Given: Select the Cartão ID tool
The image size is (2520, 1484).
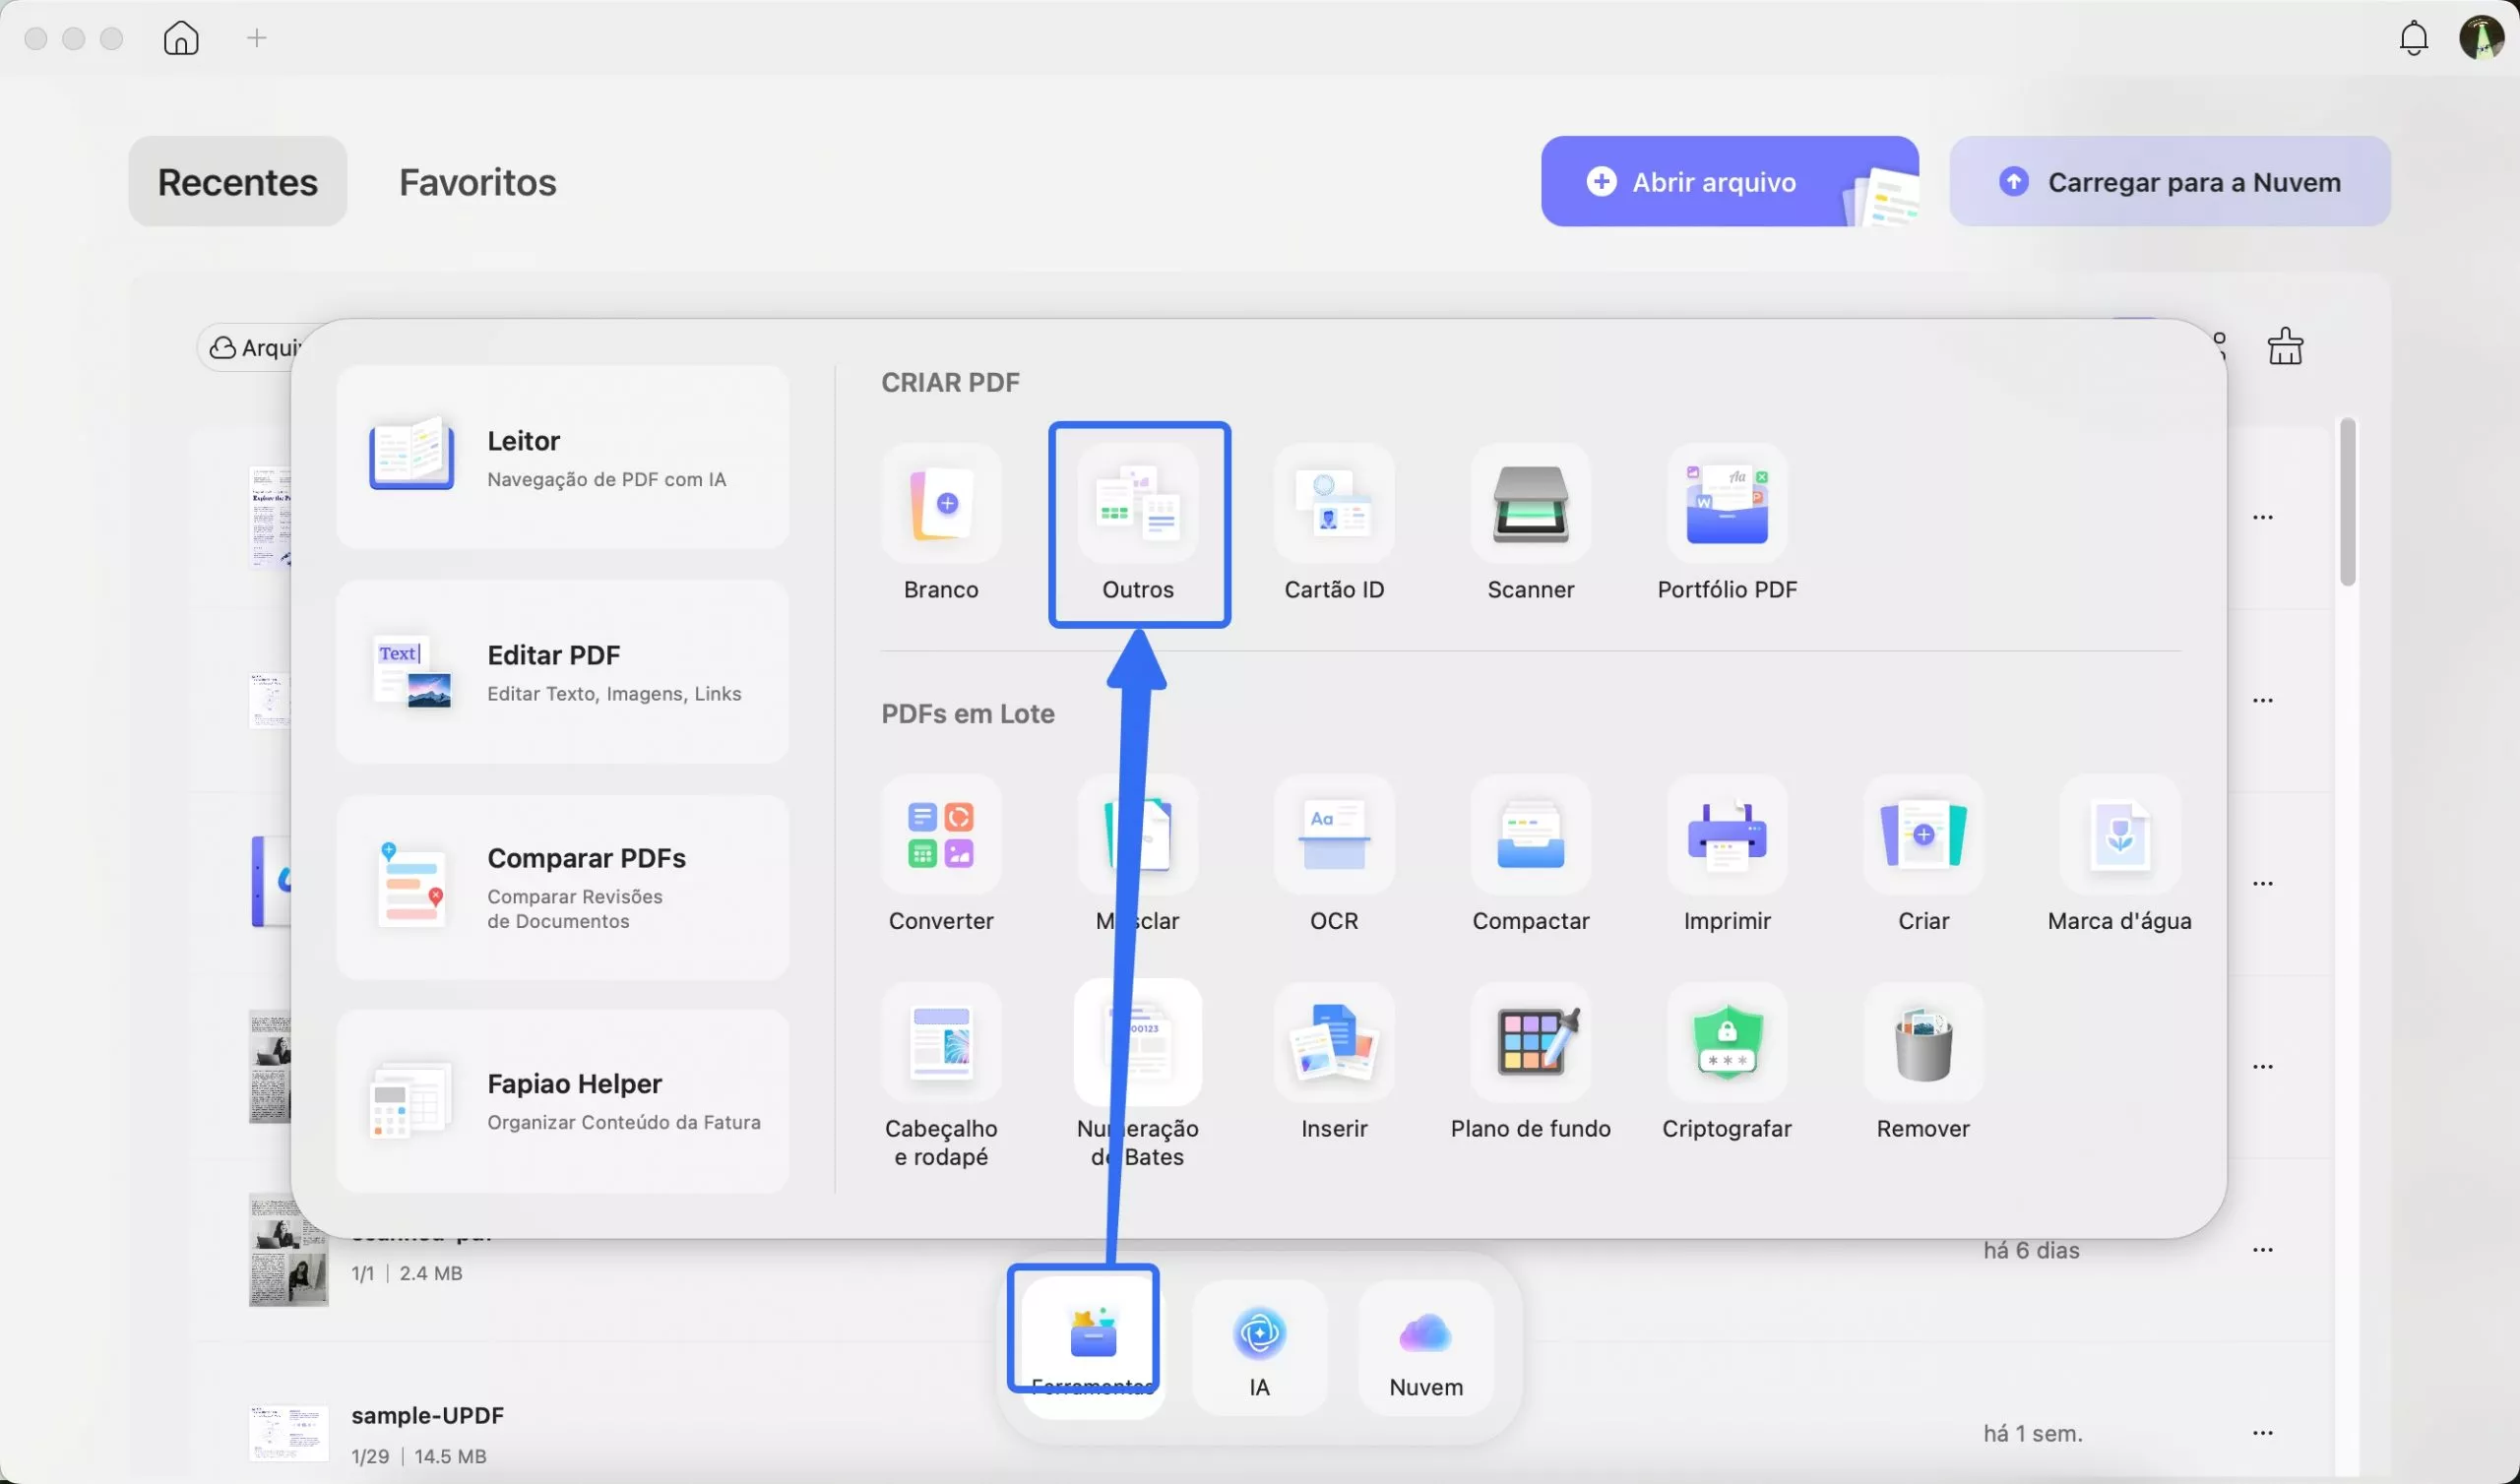Looking at the screenshot, I should tap(1334, 504).
